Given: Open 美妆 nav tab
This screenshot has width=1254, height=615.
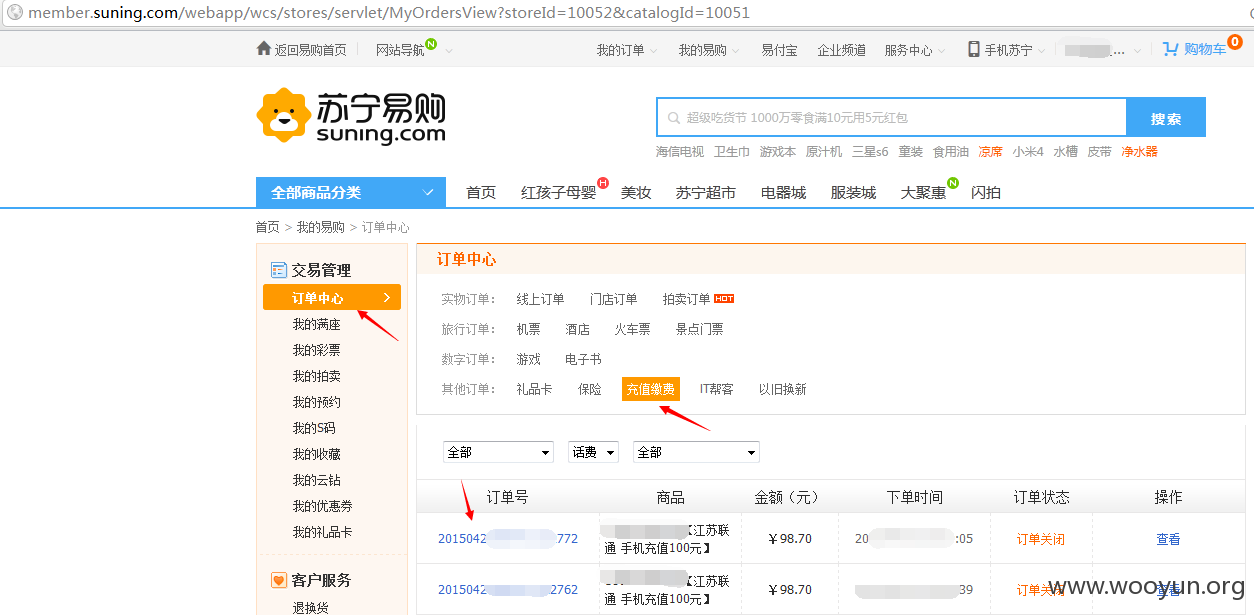Looking at the screenshot, I should coord(636,193).
